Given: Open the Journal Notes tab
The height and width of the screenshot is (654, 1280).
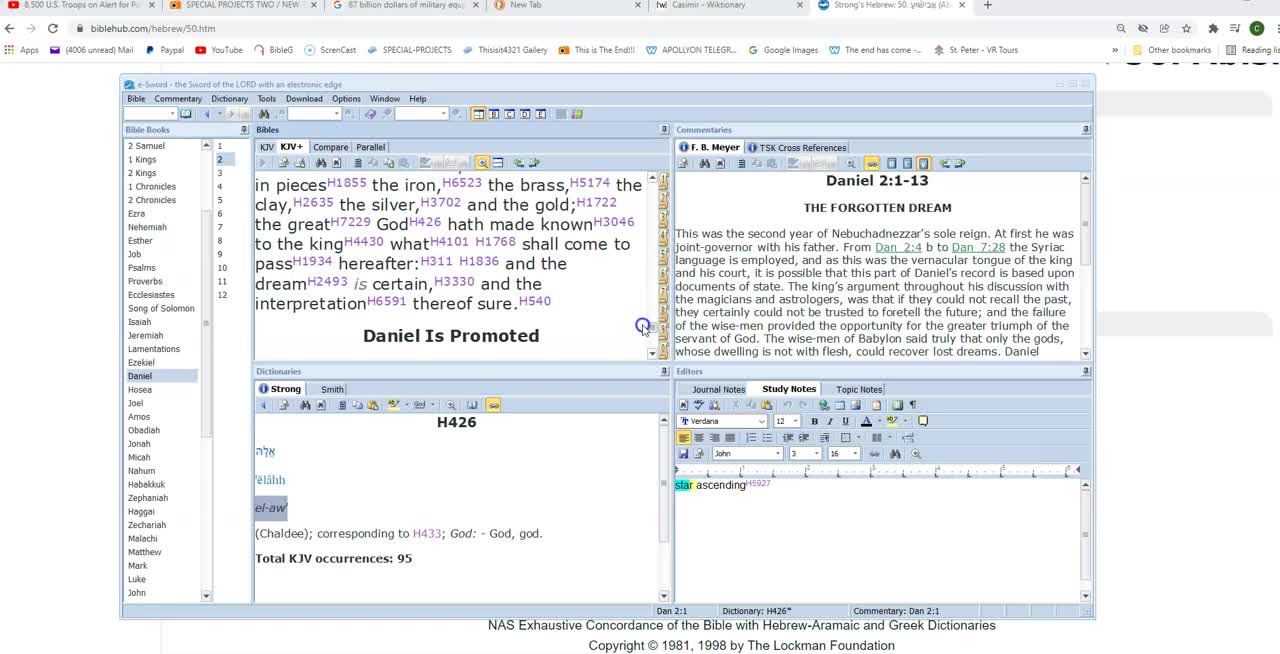Looking at the screenshot, I should [x=718, y=389].
